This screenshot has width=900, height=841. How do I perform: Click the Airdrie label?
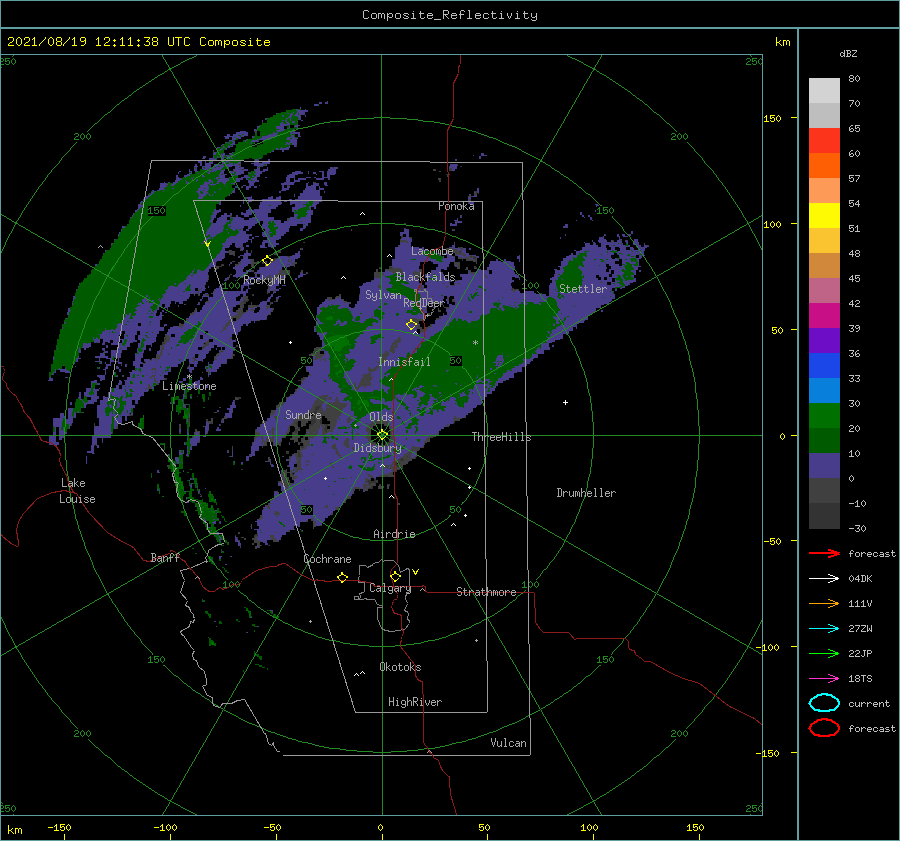click(x=394, y=534)
